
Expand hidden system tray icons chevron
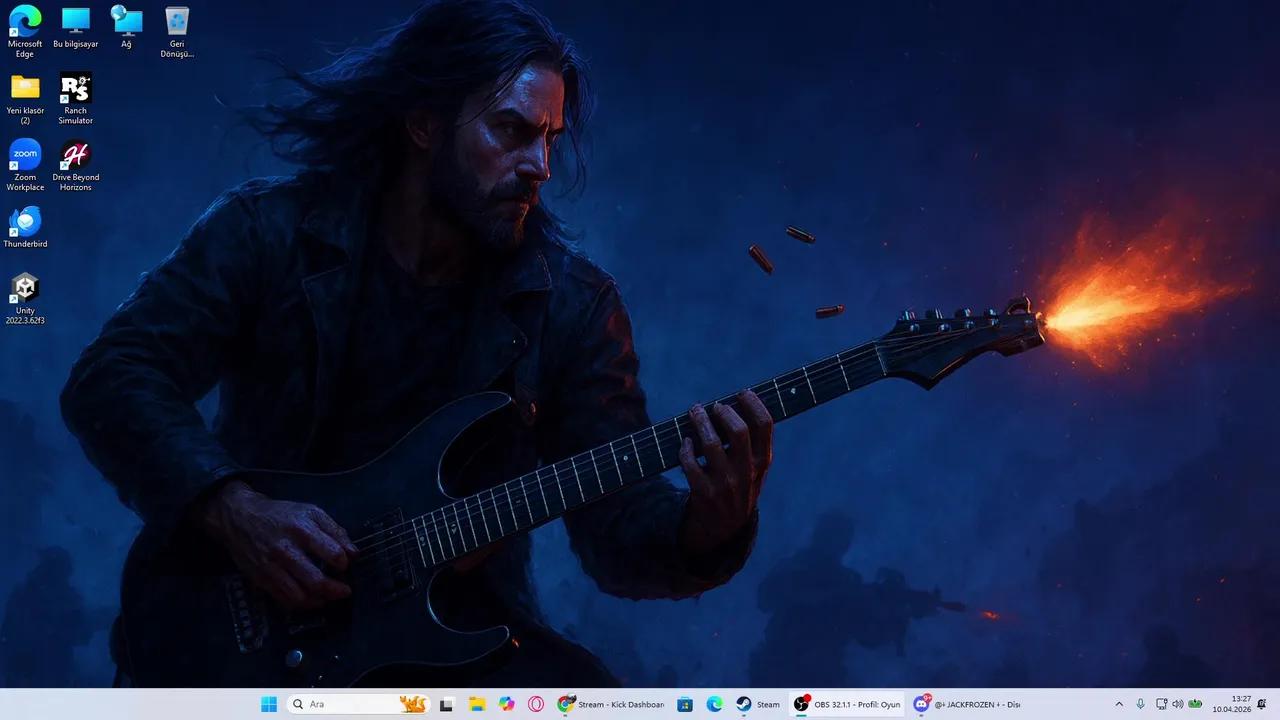1119,704
